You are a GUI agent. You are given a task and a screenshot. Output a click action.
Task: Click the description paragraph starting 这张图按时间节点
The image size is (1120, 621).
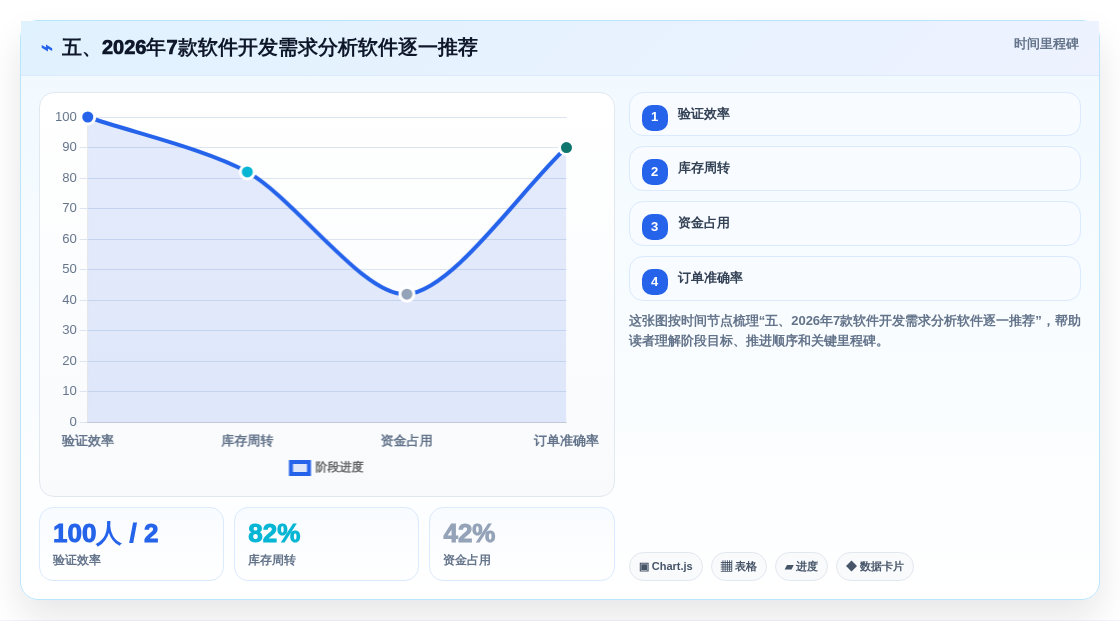tap(854, 331)
